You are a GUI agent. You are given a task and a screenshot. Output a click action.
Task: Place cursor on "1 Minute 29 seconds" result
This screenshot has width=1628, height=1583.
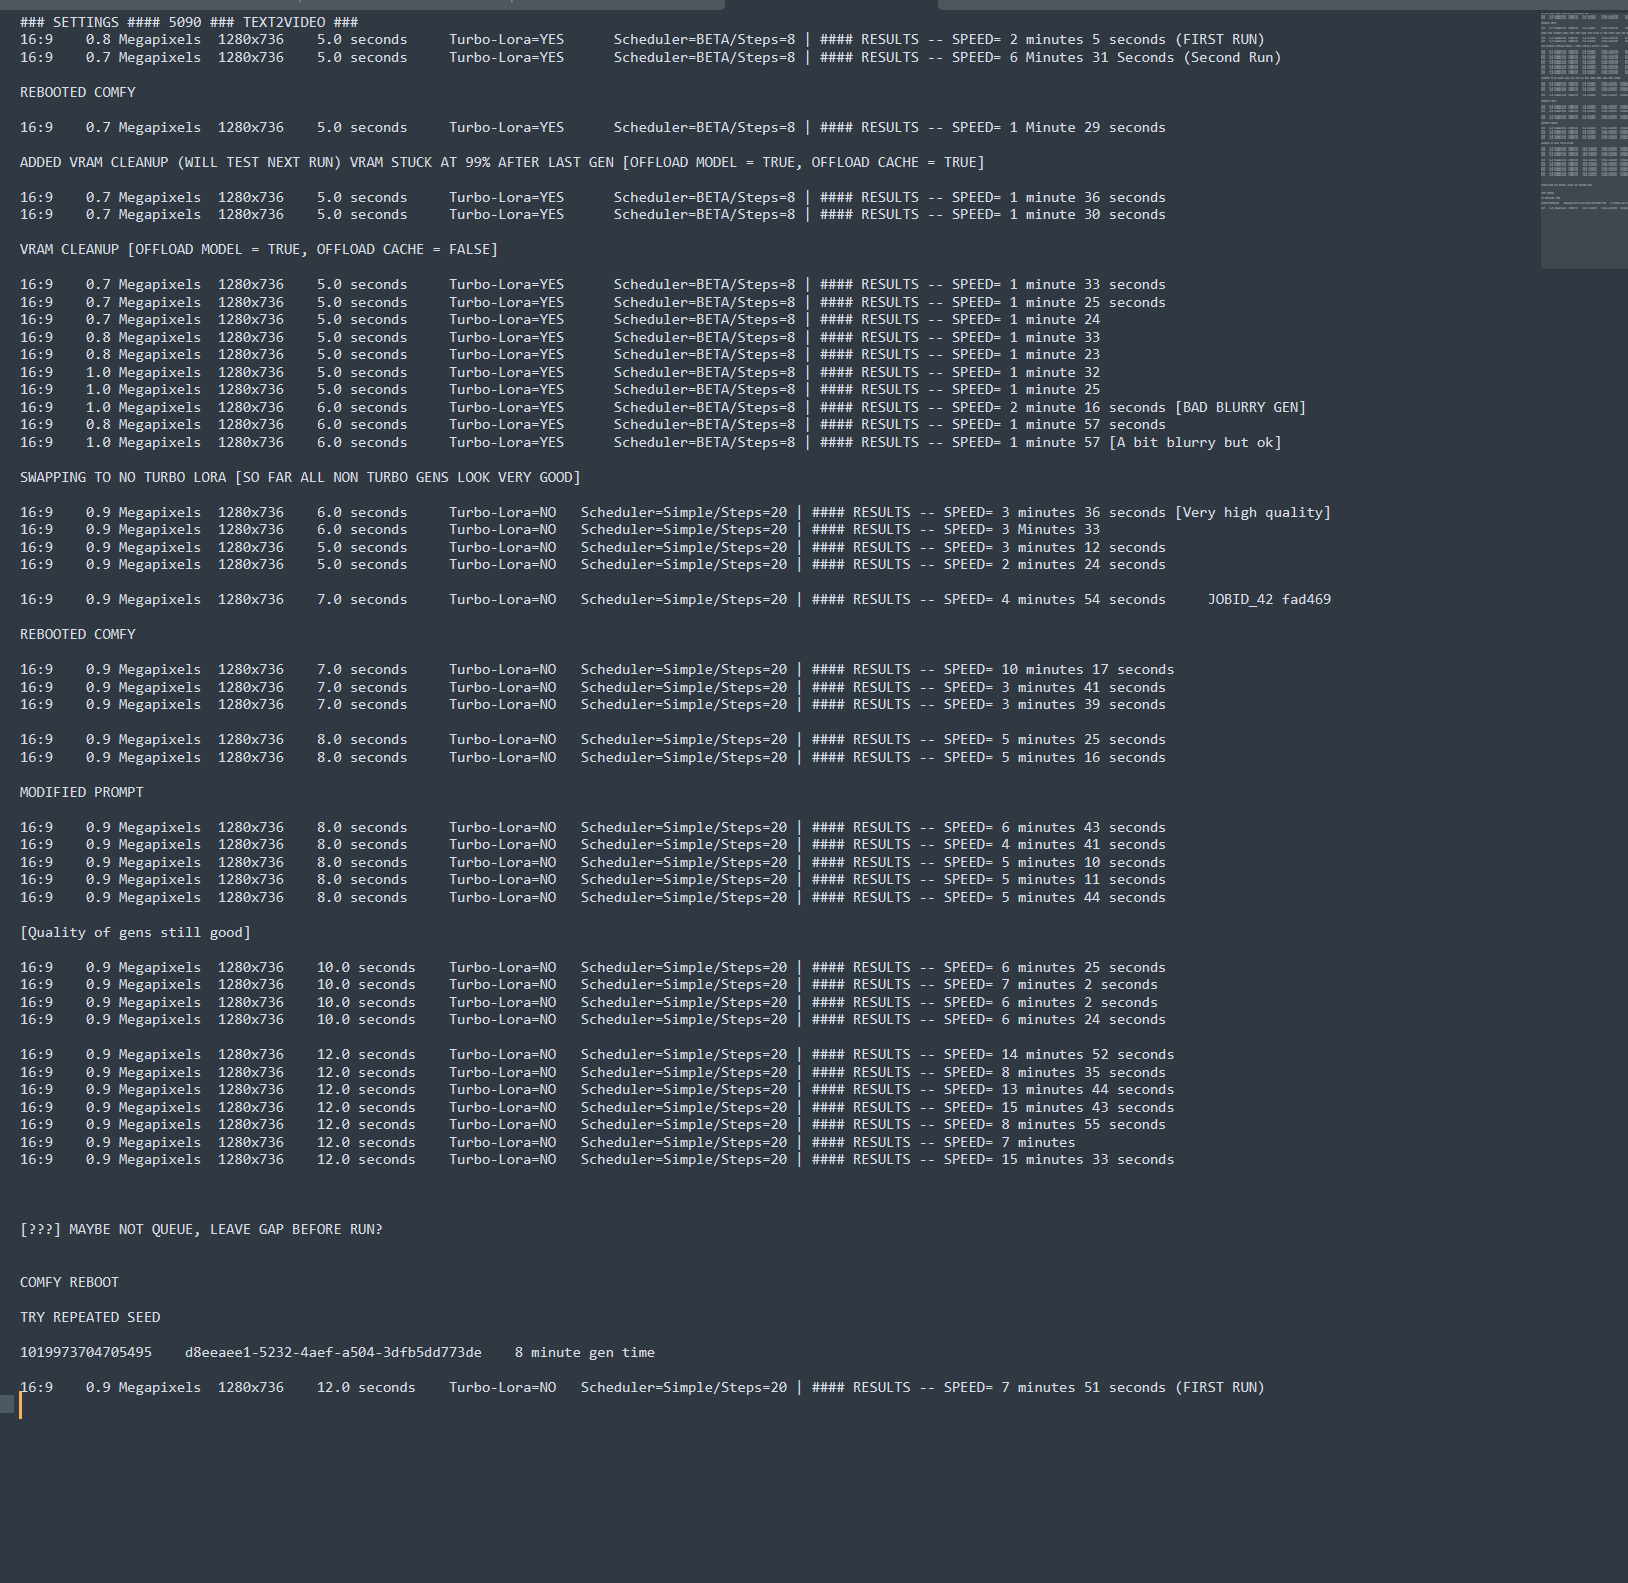click(1087, 128)
